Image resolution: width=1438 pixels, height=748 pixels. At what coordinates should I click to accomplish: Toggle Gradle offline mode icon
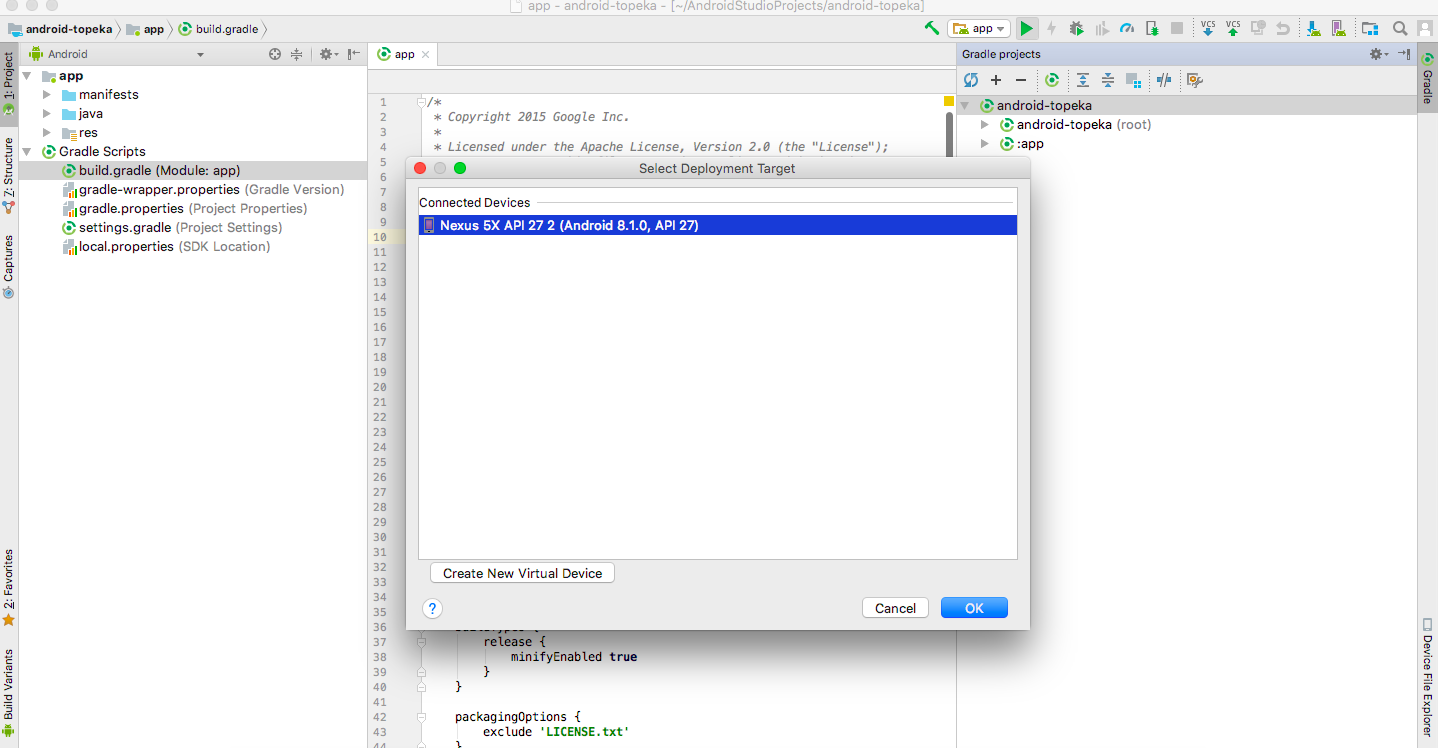coord(1164,80)
